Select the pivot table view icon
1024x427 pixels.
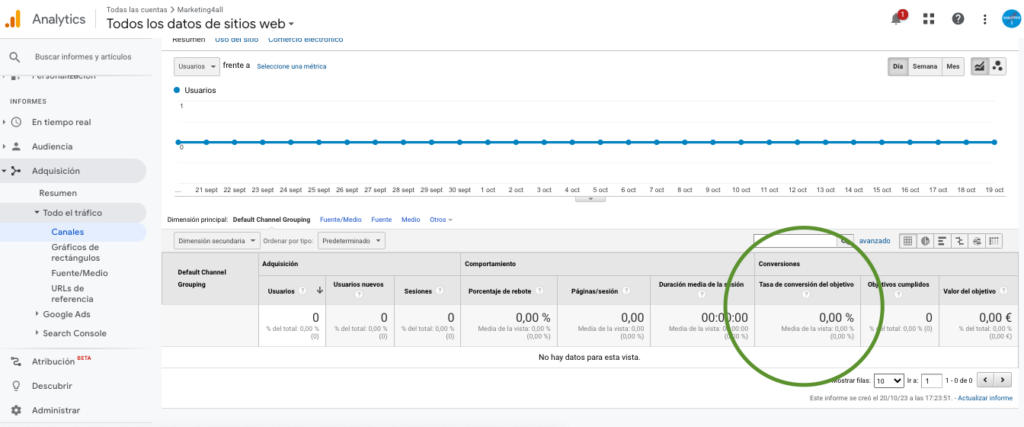pyautogui.click(x=993, y=241)
